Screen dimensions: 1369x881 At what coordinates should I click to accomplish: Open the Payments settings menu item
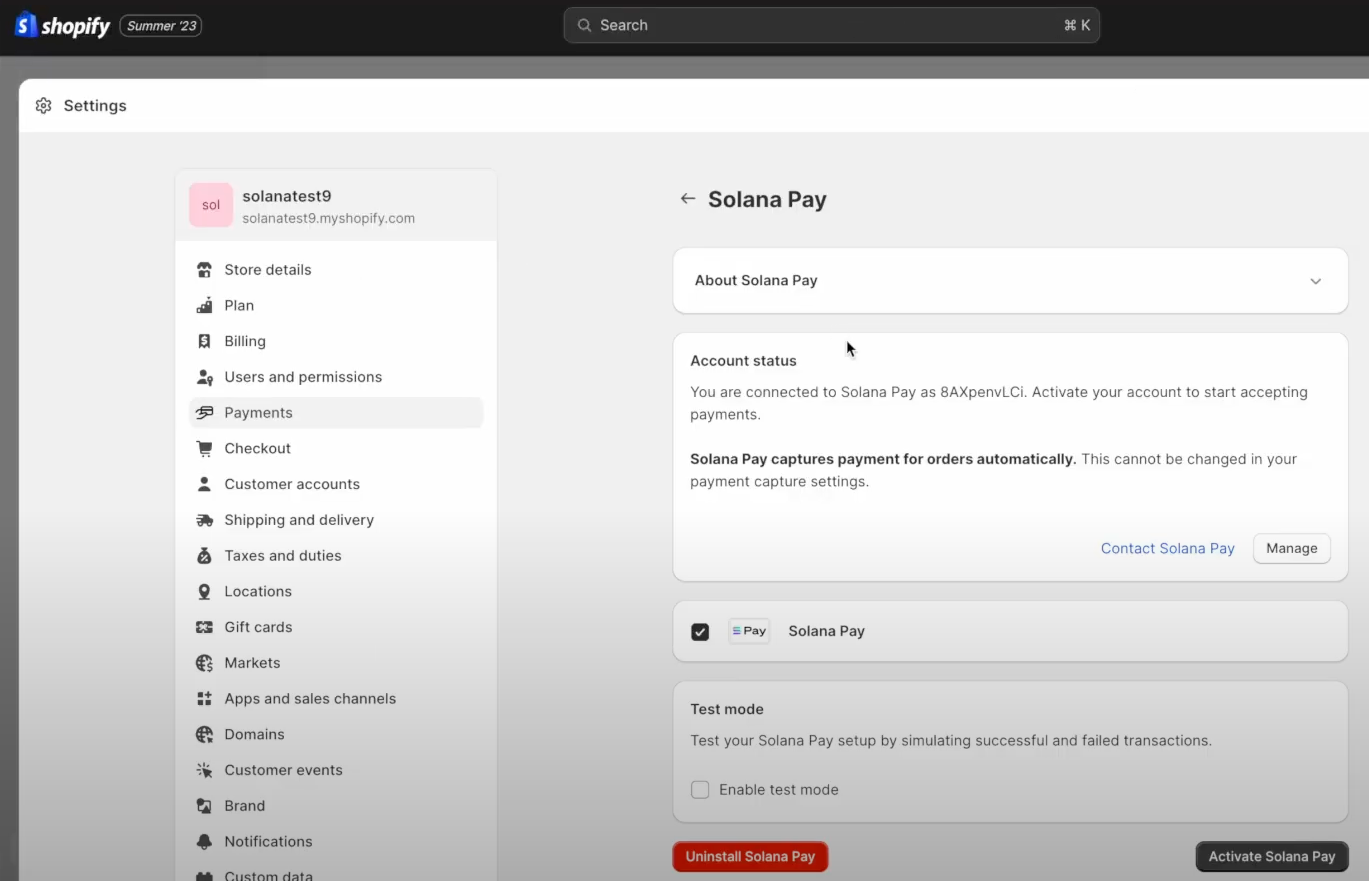258,413
